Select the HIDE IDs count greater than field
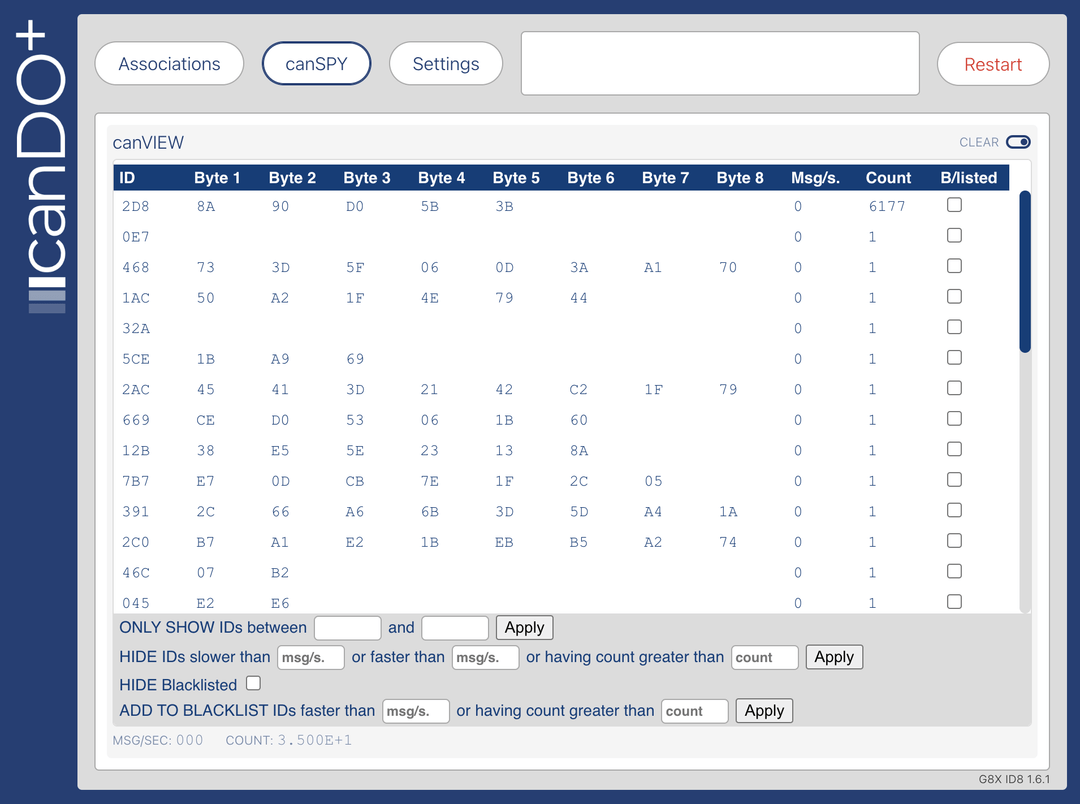1080x804 pixels. [765, 657]
